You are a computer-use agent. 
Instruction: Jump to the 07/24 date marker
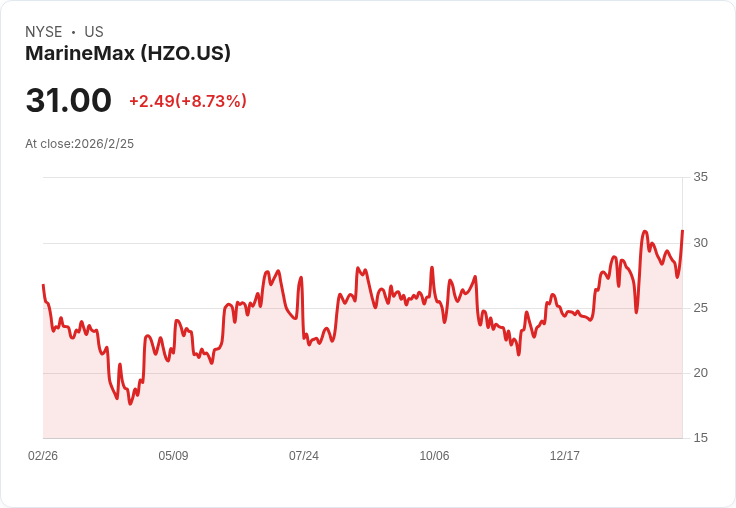pos(304,456)
